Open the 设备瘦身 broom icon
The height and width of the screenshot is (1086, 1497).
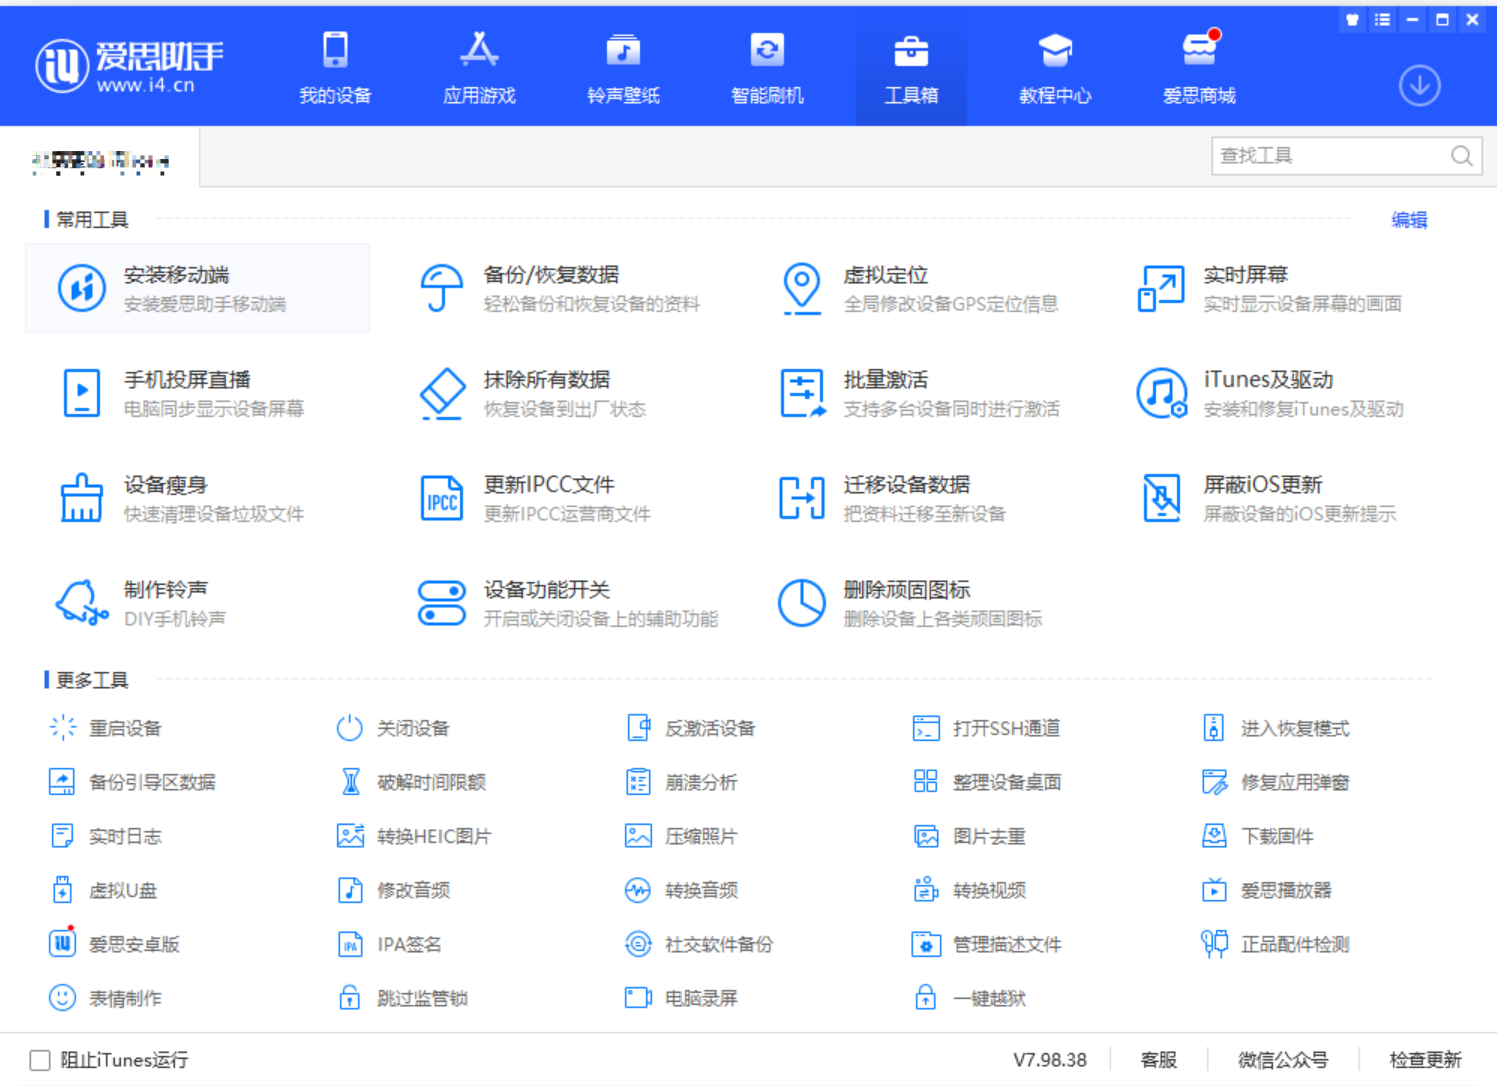tap(82, 498)
